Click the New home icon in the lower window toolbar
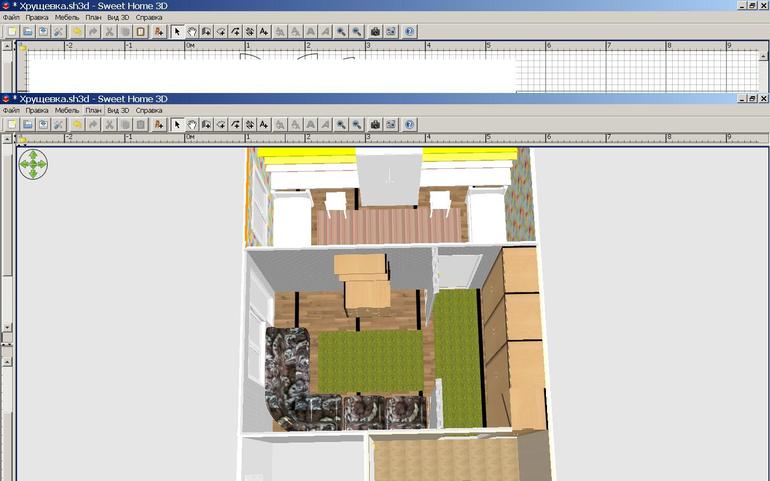The width and height of the screenshot is (770, 481). point(11,125)
